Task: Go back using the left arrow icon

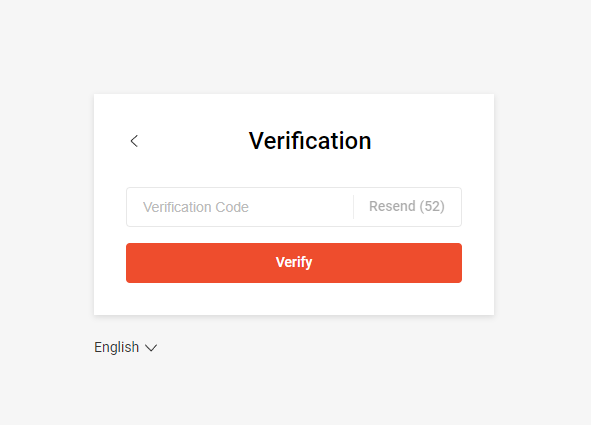Action: pos(134,141)
